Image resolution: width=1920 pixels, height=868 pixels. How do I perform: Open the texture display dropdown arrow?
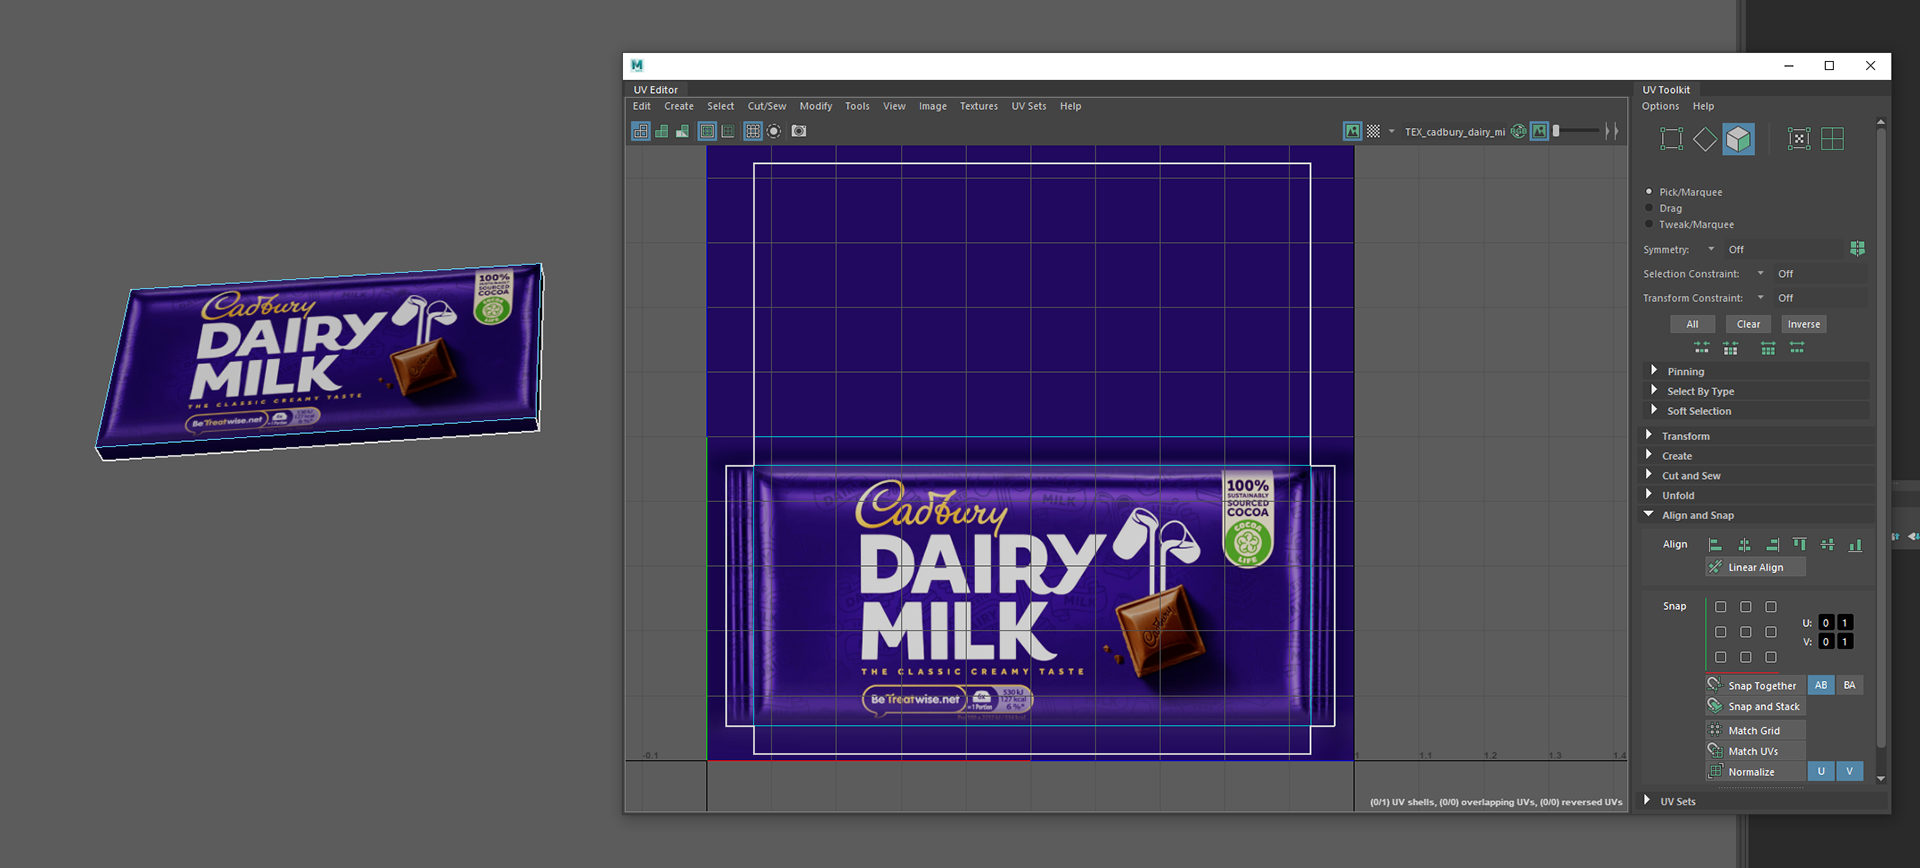click(x=1391, y=131)
